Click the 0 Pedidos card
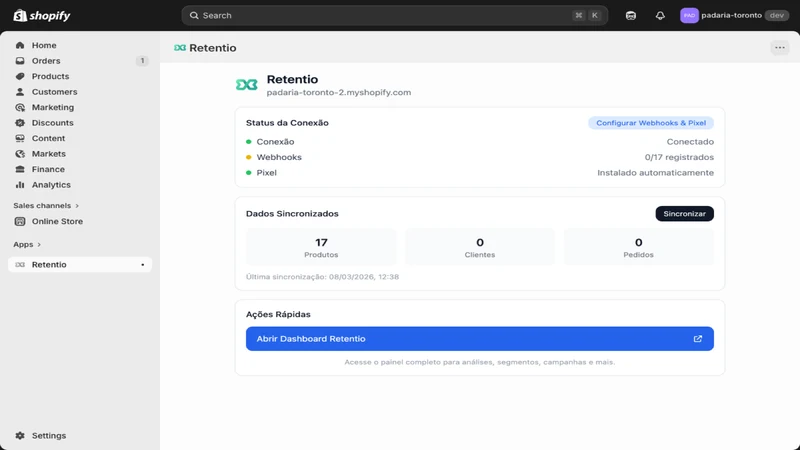 (x=638, y=247)
